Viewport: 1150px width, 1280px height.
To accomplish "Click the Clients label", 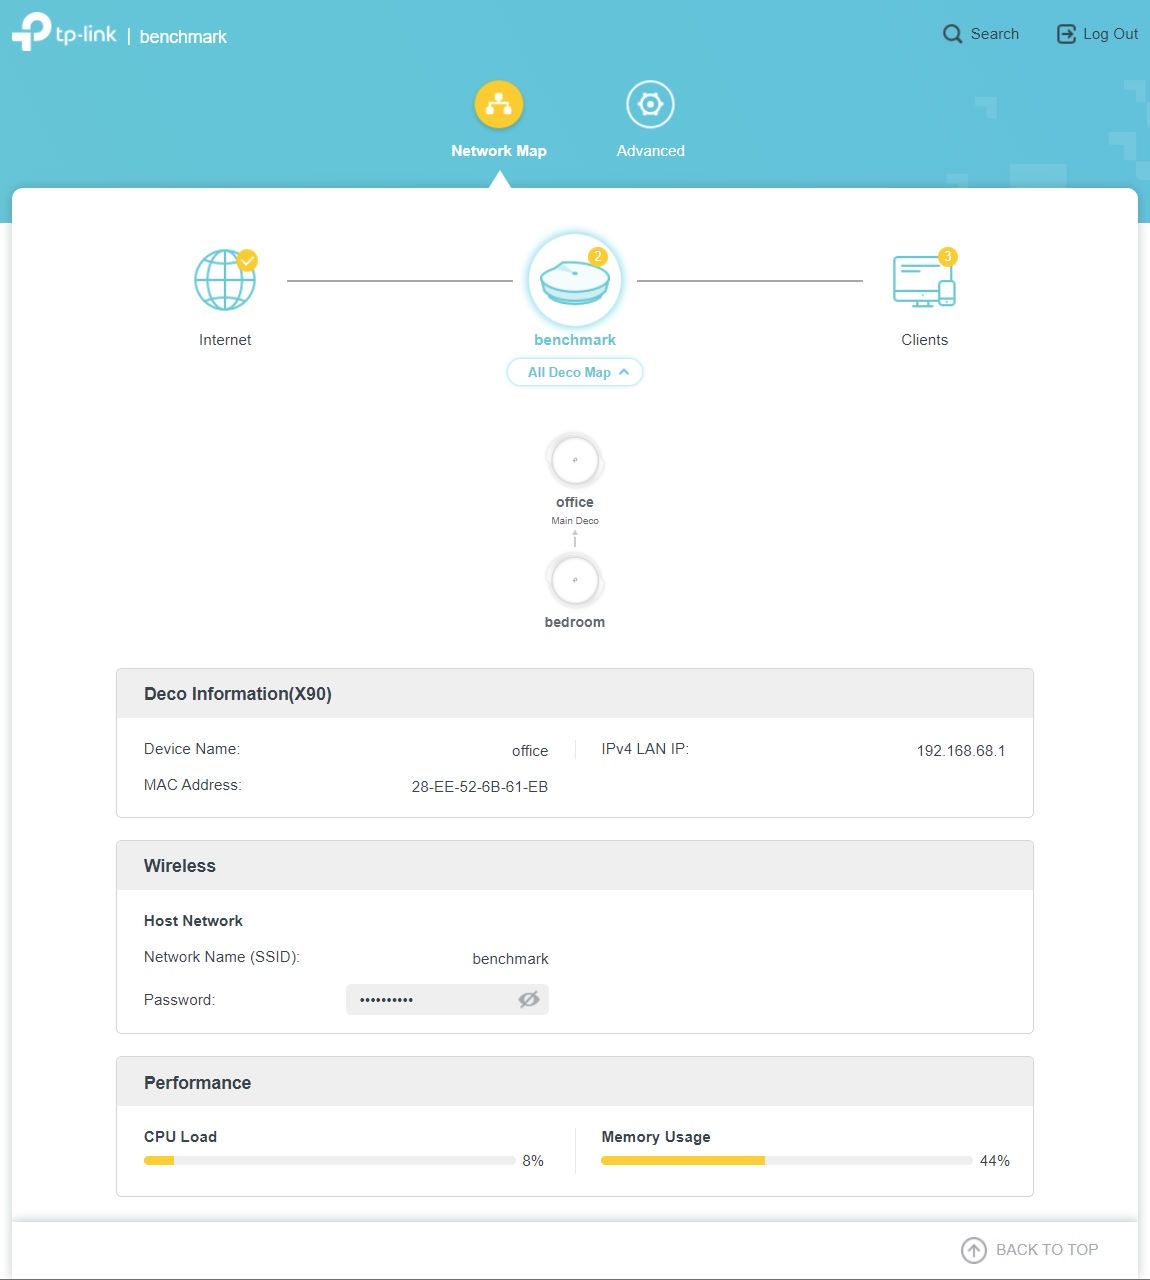I will click(924, 340).
